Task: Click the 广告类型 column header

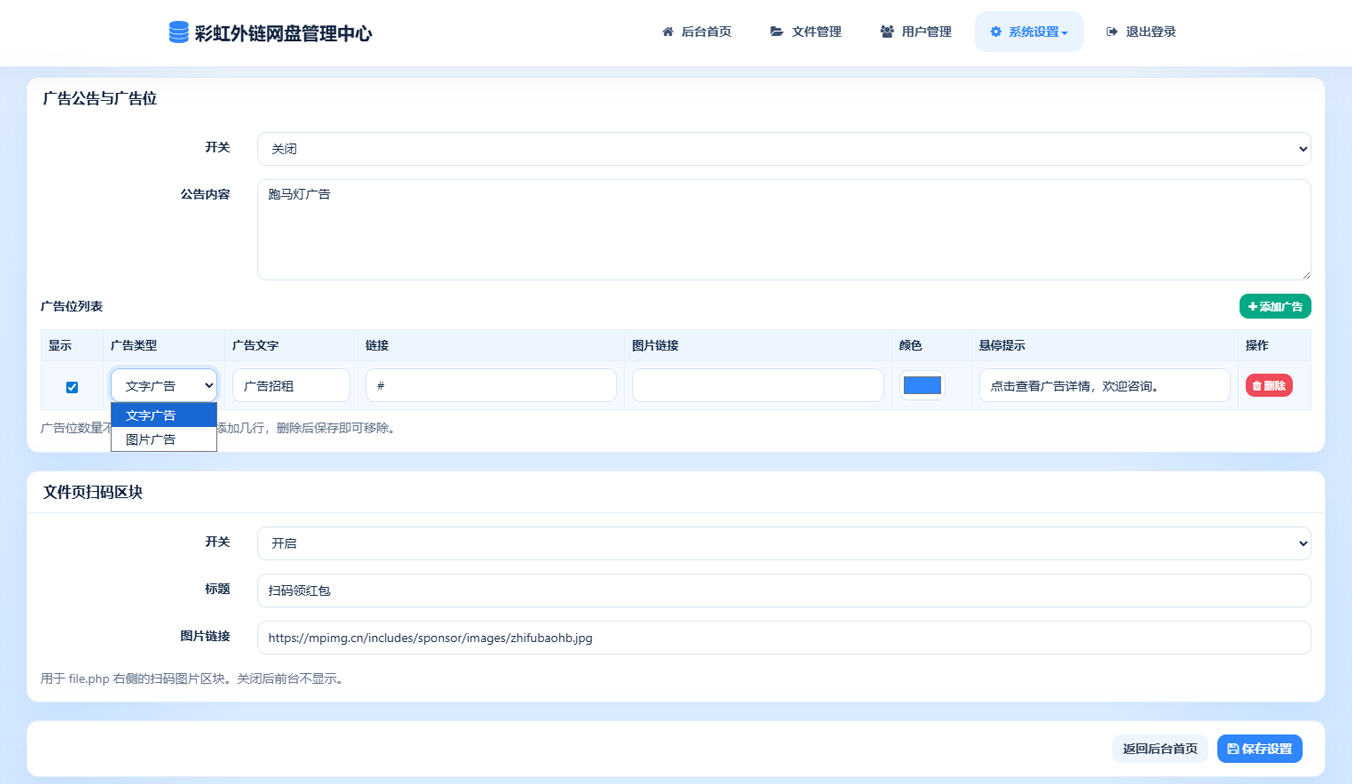Action: (133, 346)
